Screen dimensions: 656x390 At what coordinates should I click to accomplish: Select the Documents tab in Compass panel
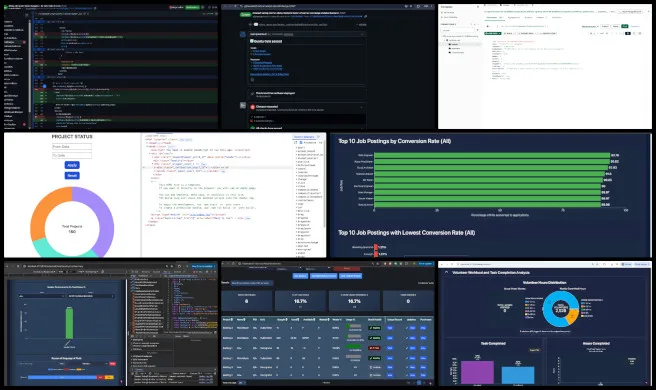point(494,17)
